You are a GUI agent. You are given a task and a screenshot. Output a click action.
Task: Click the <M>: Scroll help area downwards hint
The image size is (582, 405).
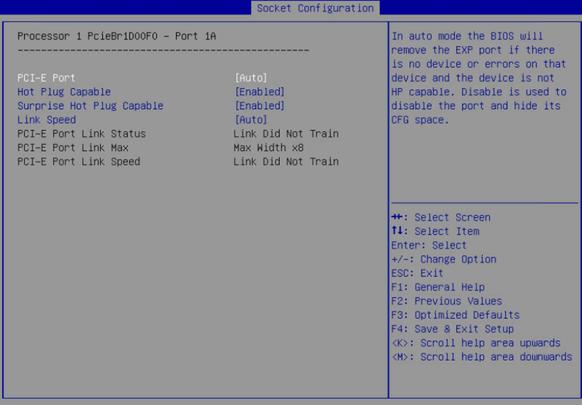tap(482, 357)
